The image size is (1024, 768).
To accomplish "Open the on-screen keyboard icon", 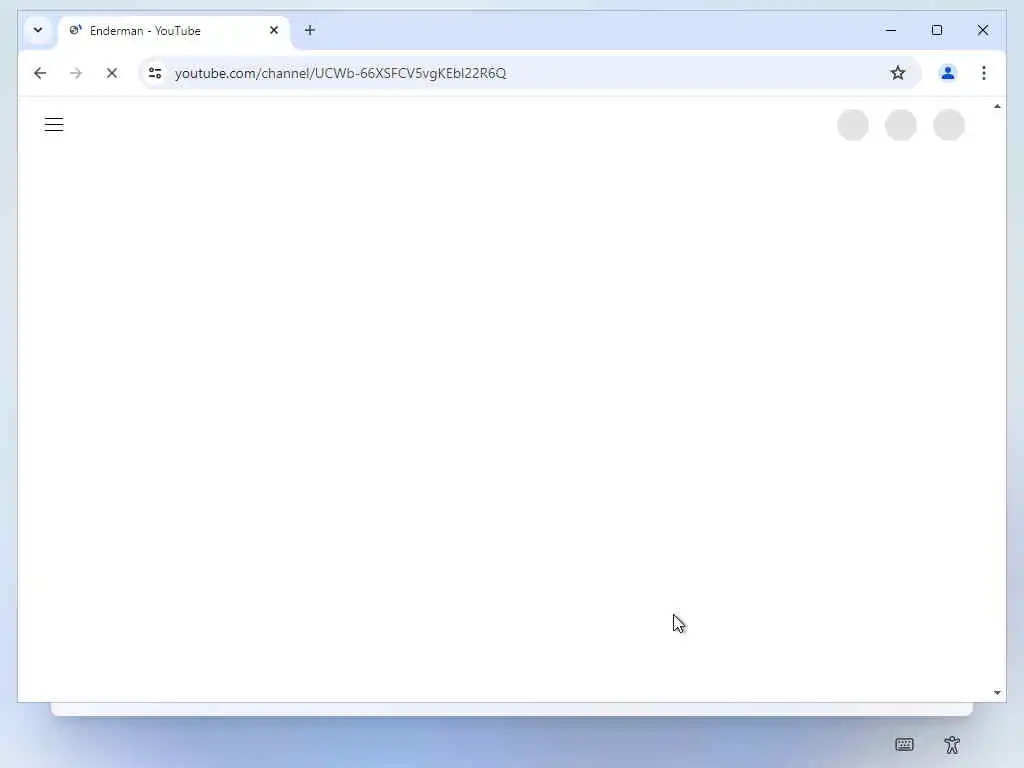I will [x=904, y=744].
